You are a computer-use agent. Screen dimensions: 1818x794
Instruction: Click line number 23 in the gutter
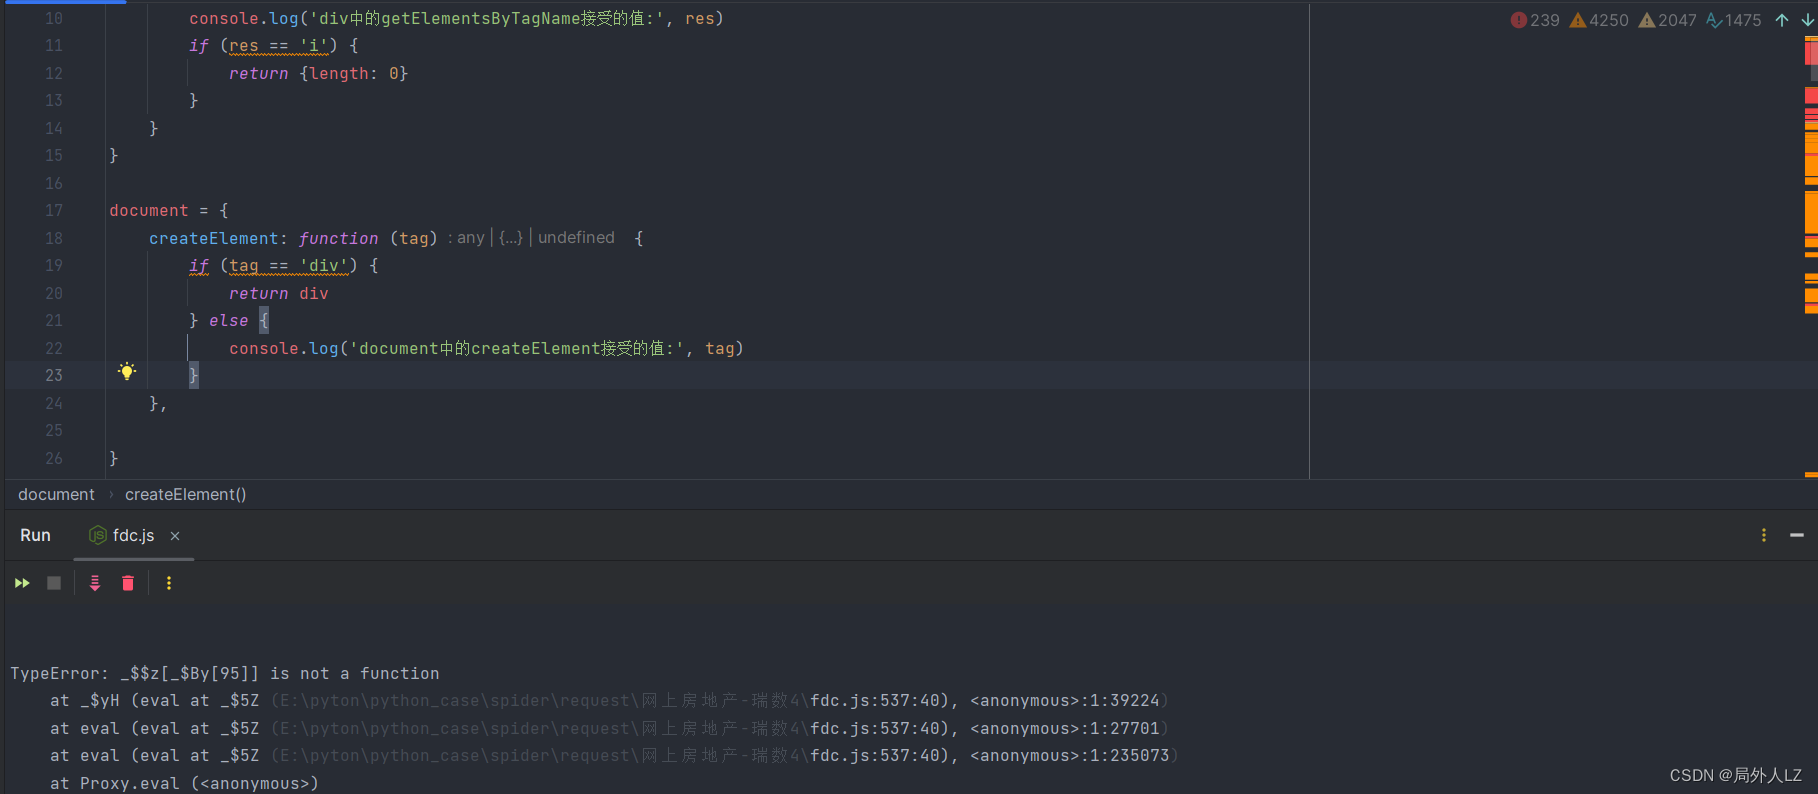(x=54, y=376)
